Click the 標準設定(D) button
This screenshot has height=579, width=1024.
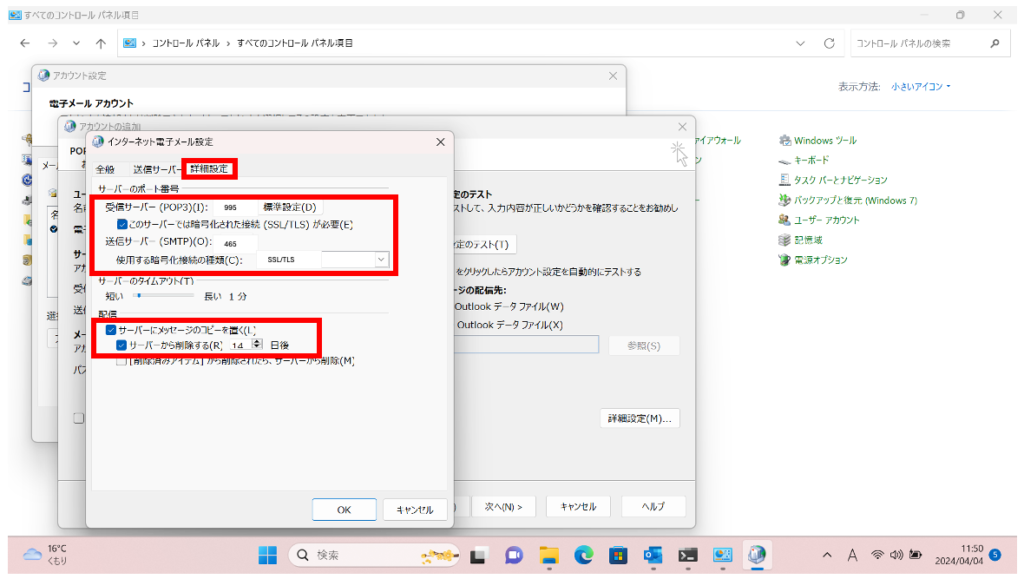point(289,207)
